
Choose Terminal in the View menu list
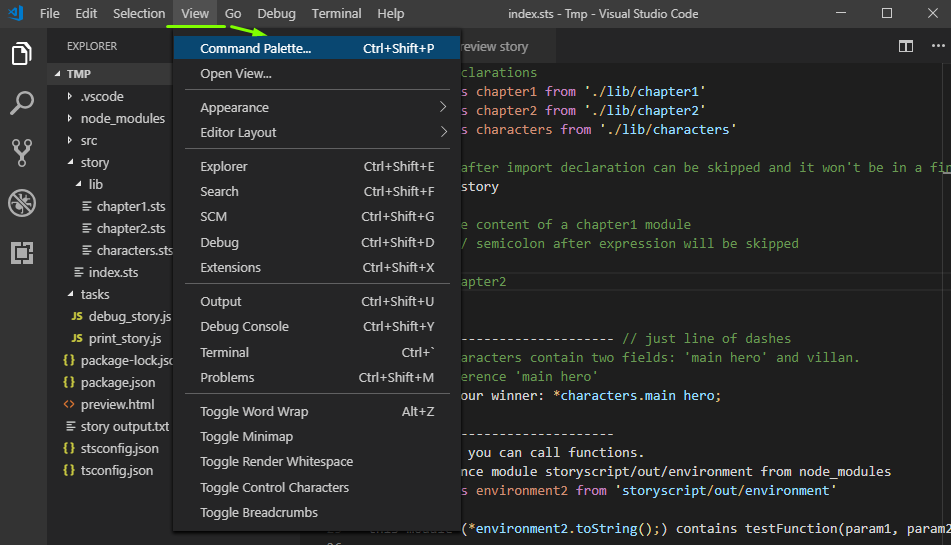click(317, 352)
